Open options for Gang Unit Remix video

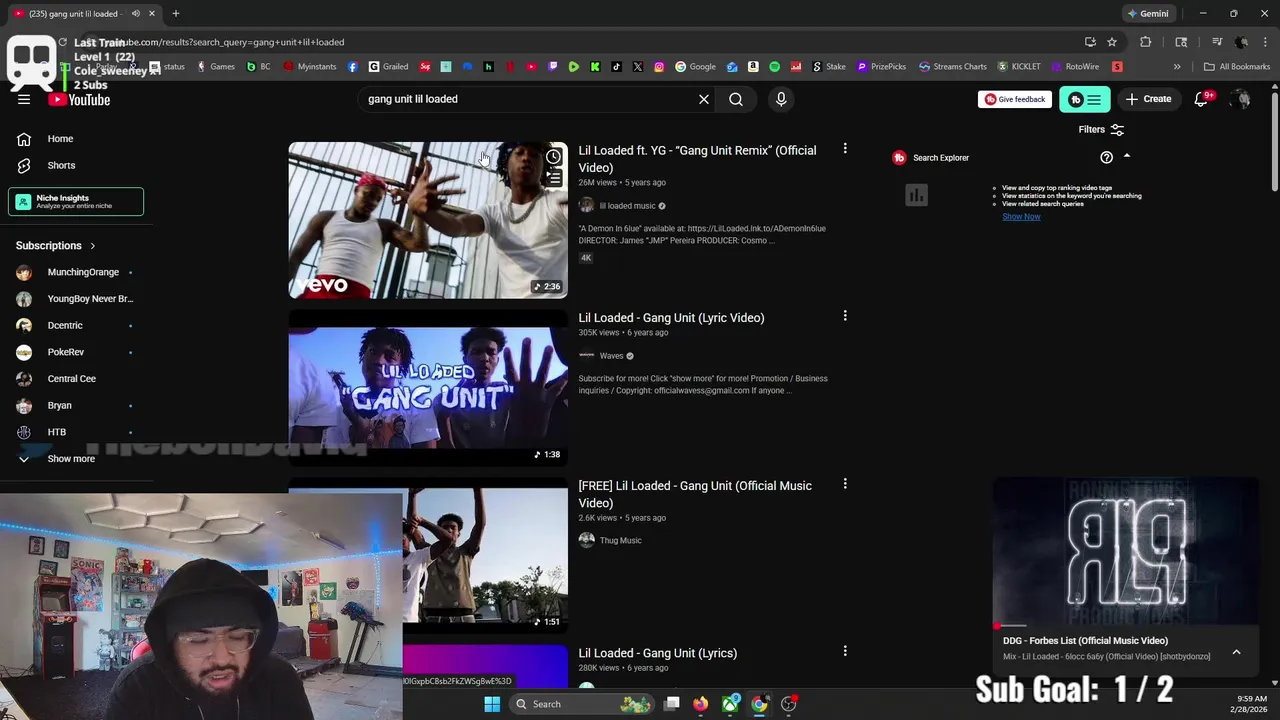coord(845,149)
